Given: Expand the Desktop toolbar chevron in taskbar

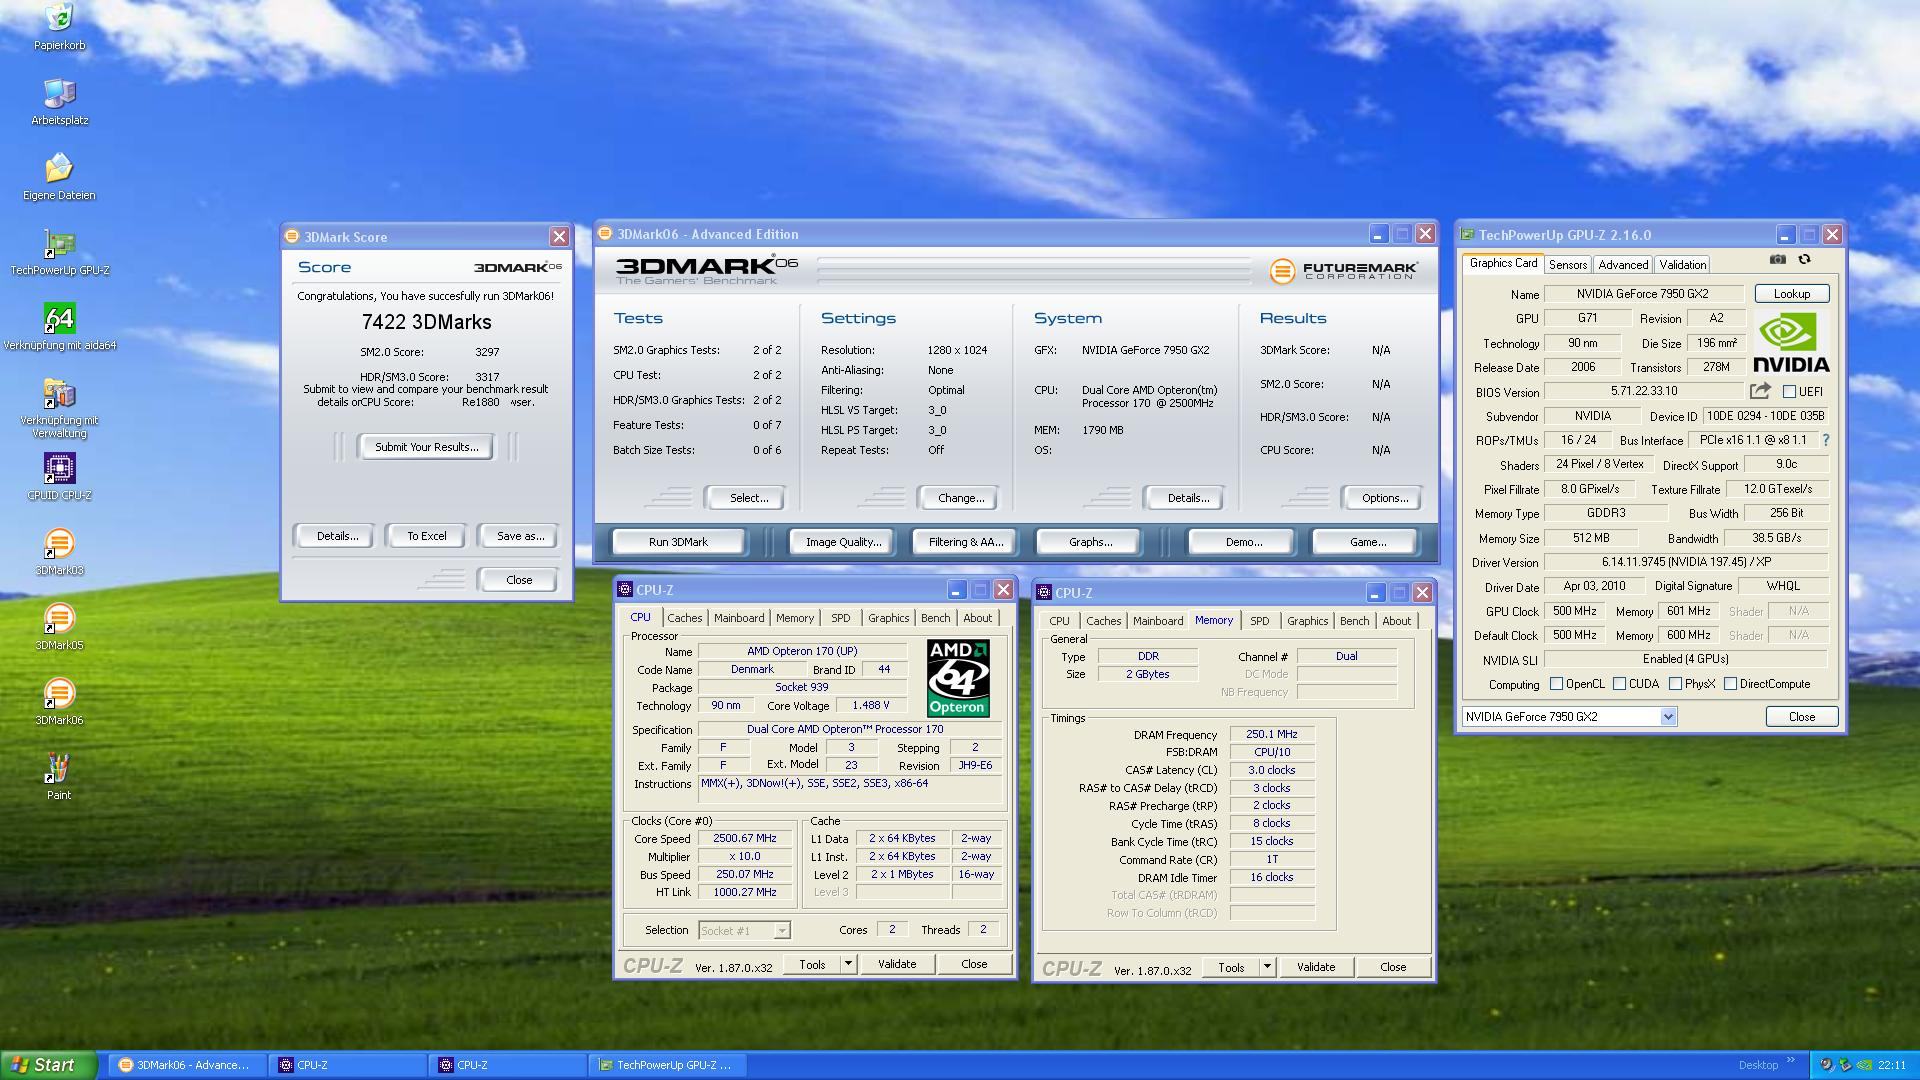Looking at the screenshot, I should 1790,1061.
